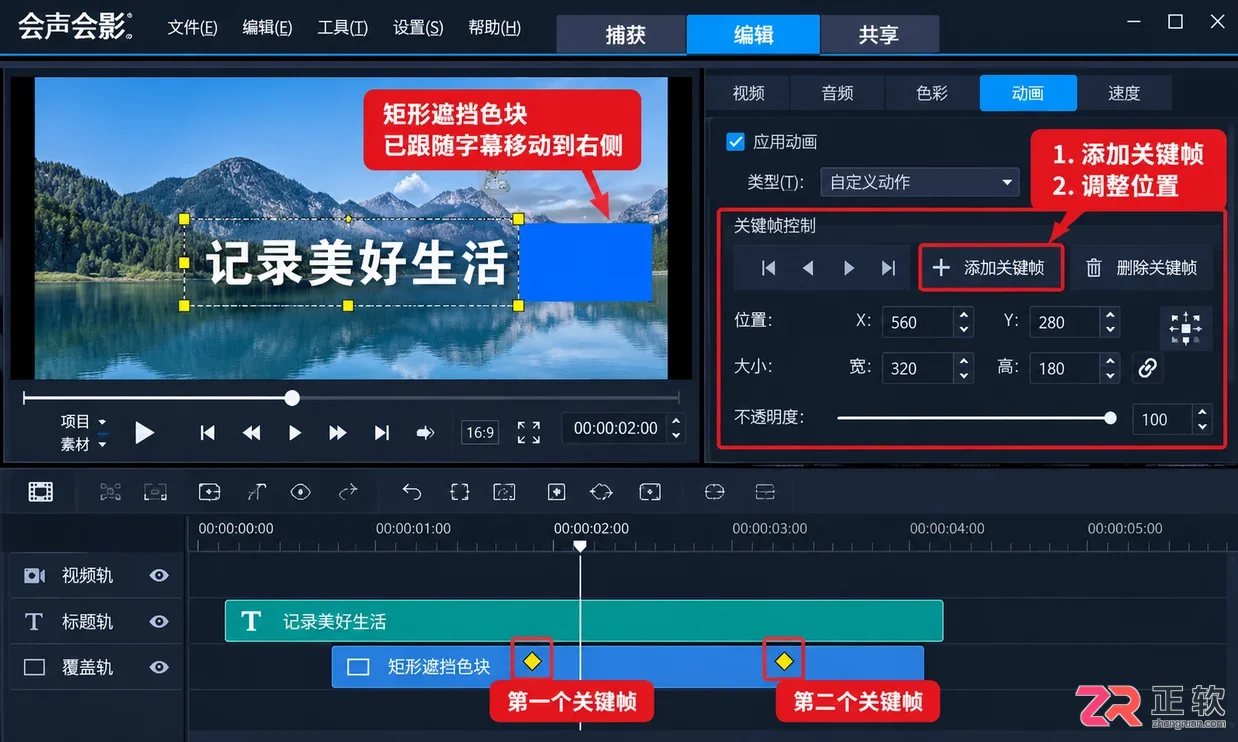Click the circular loop arrows icon in toolbar
The height and width of the screenshot is (742, 1238).
[601, 491]
